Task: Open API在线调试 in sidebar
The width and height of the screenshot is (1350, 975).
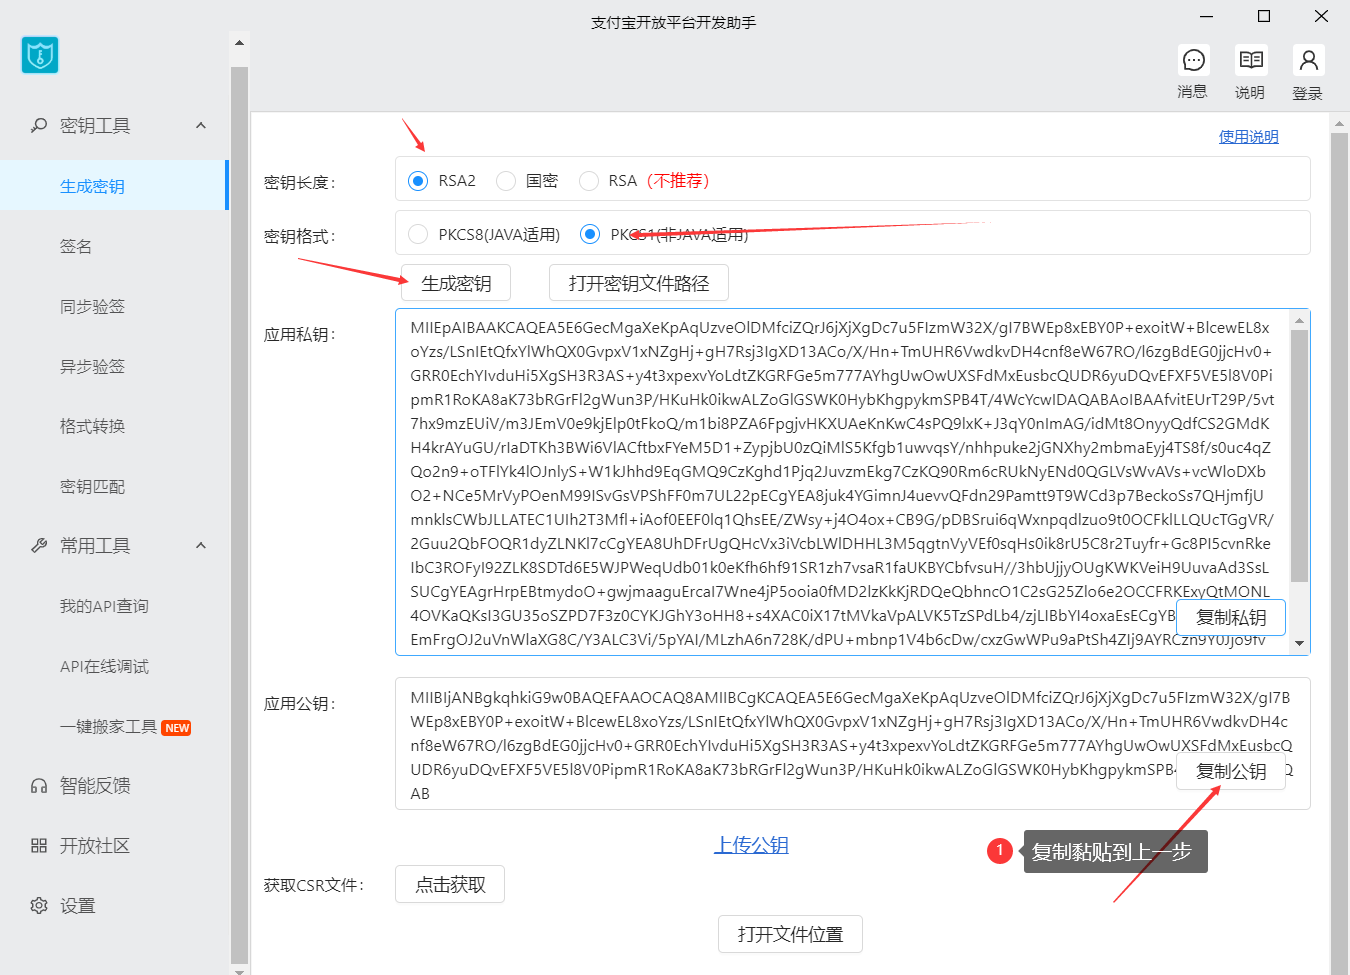Action: (104, 666)
